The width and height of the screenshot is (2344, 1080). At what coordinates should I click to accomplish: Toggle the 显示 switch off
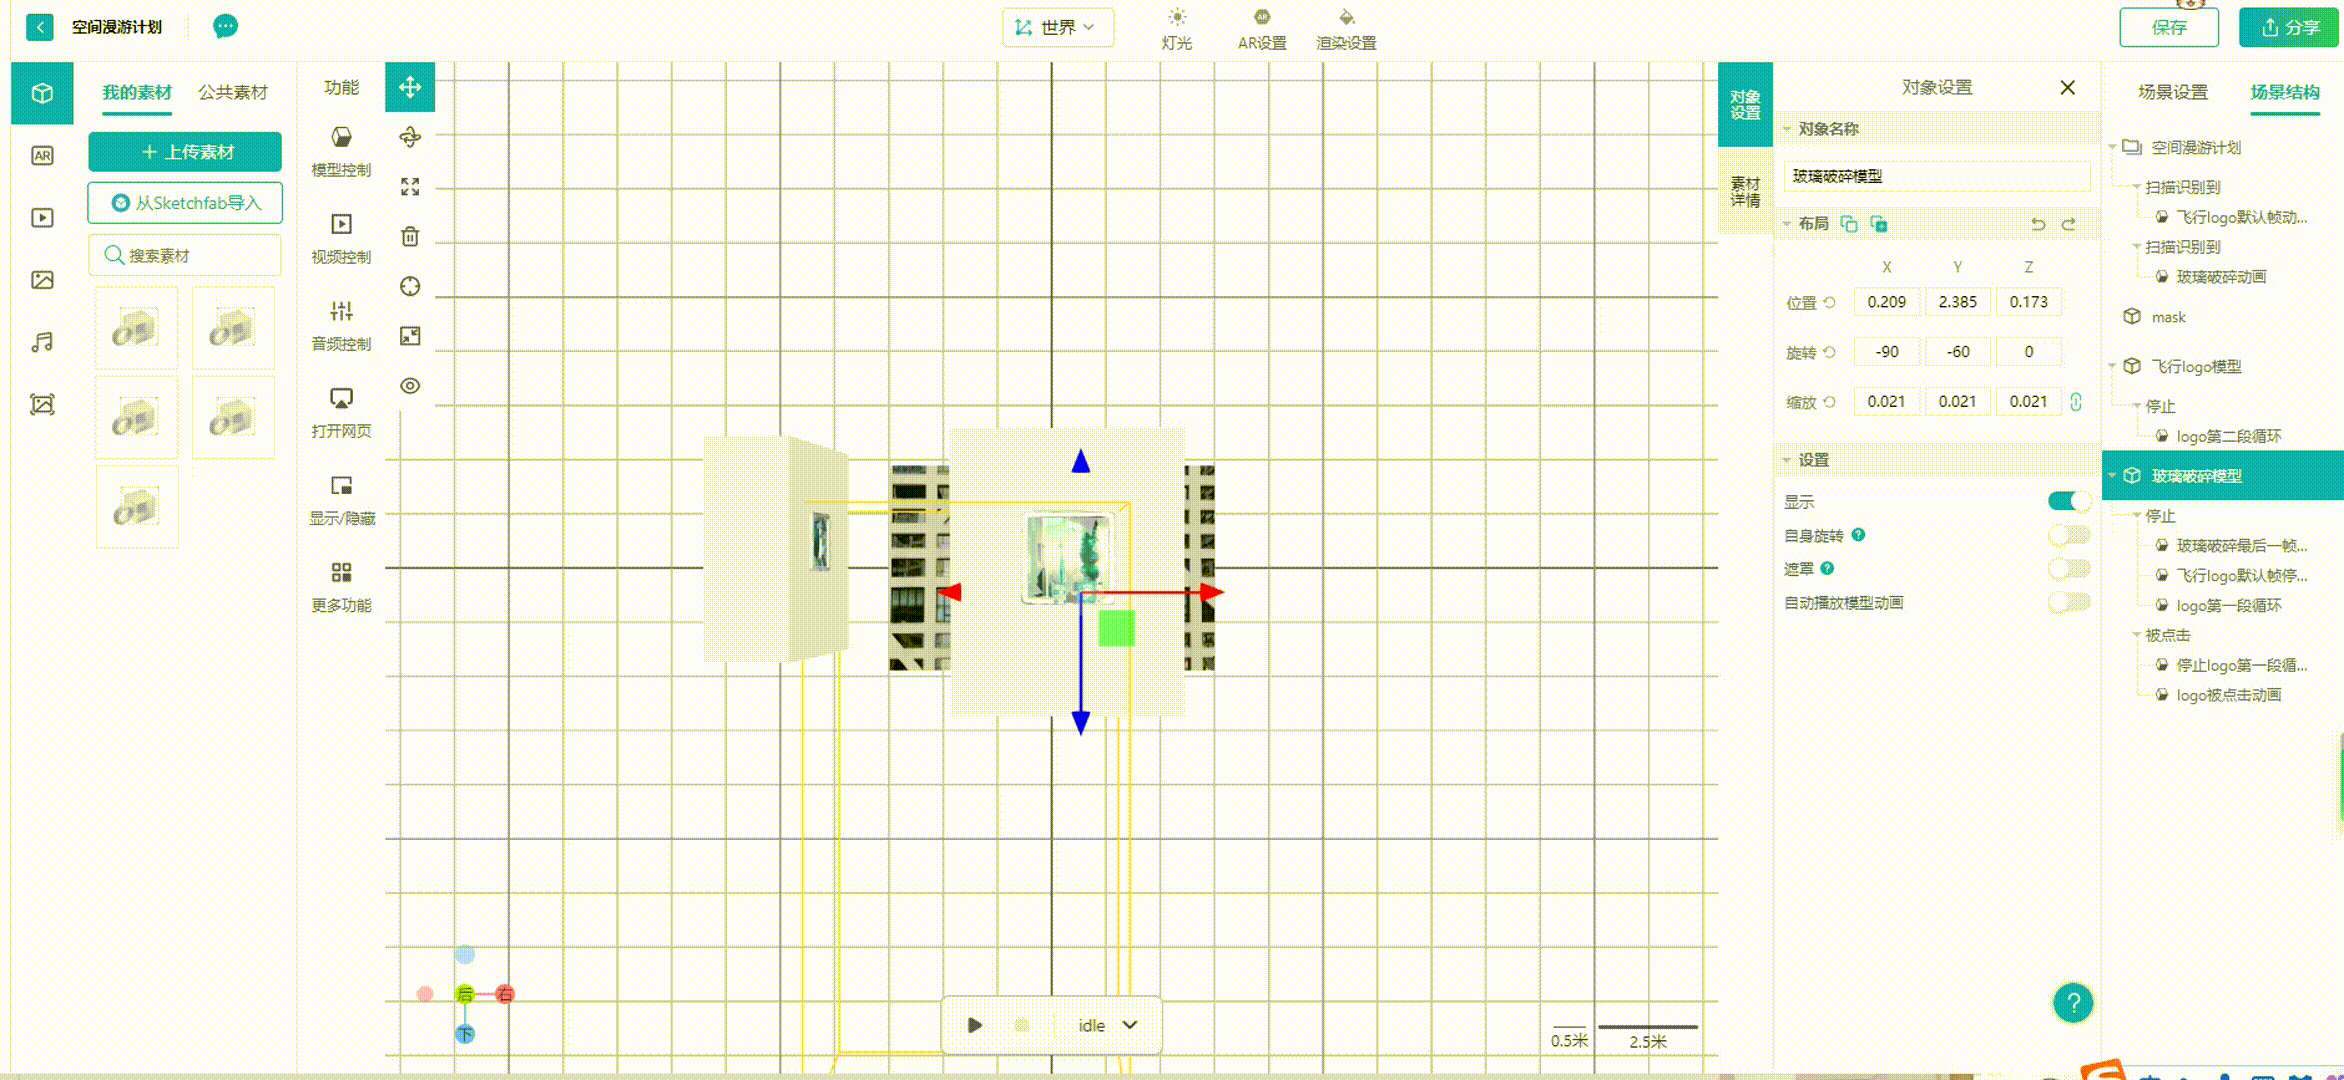2068,501
